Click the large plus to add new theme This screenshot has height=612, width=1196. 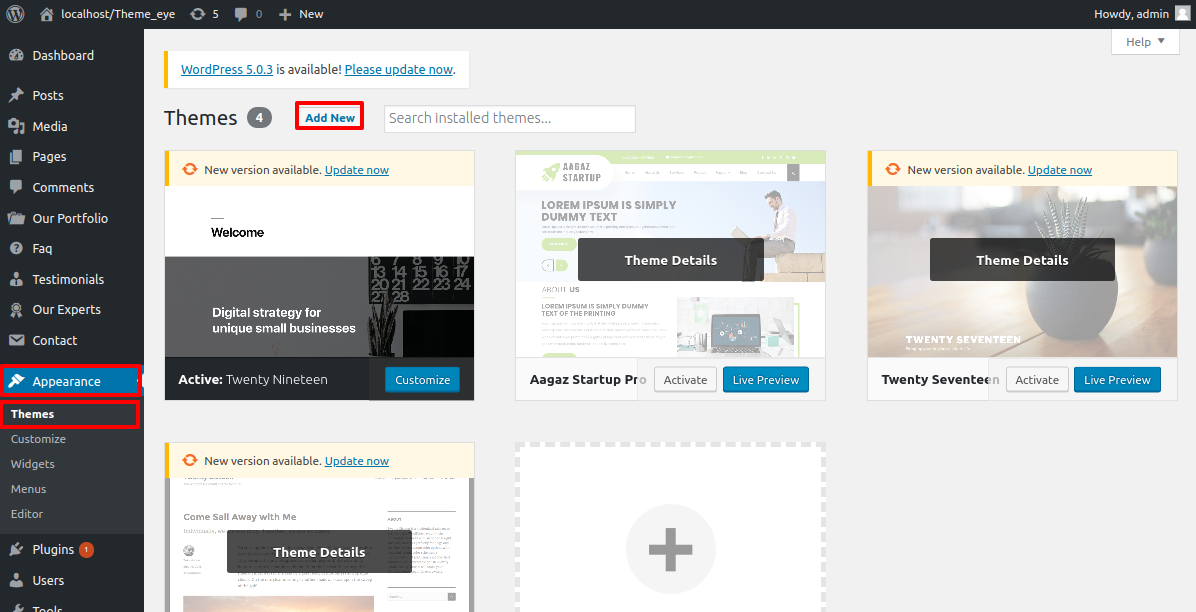coord(670,549)
